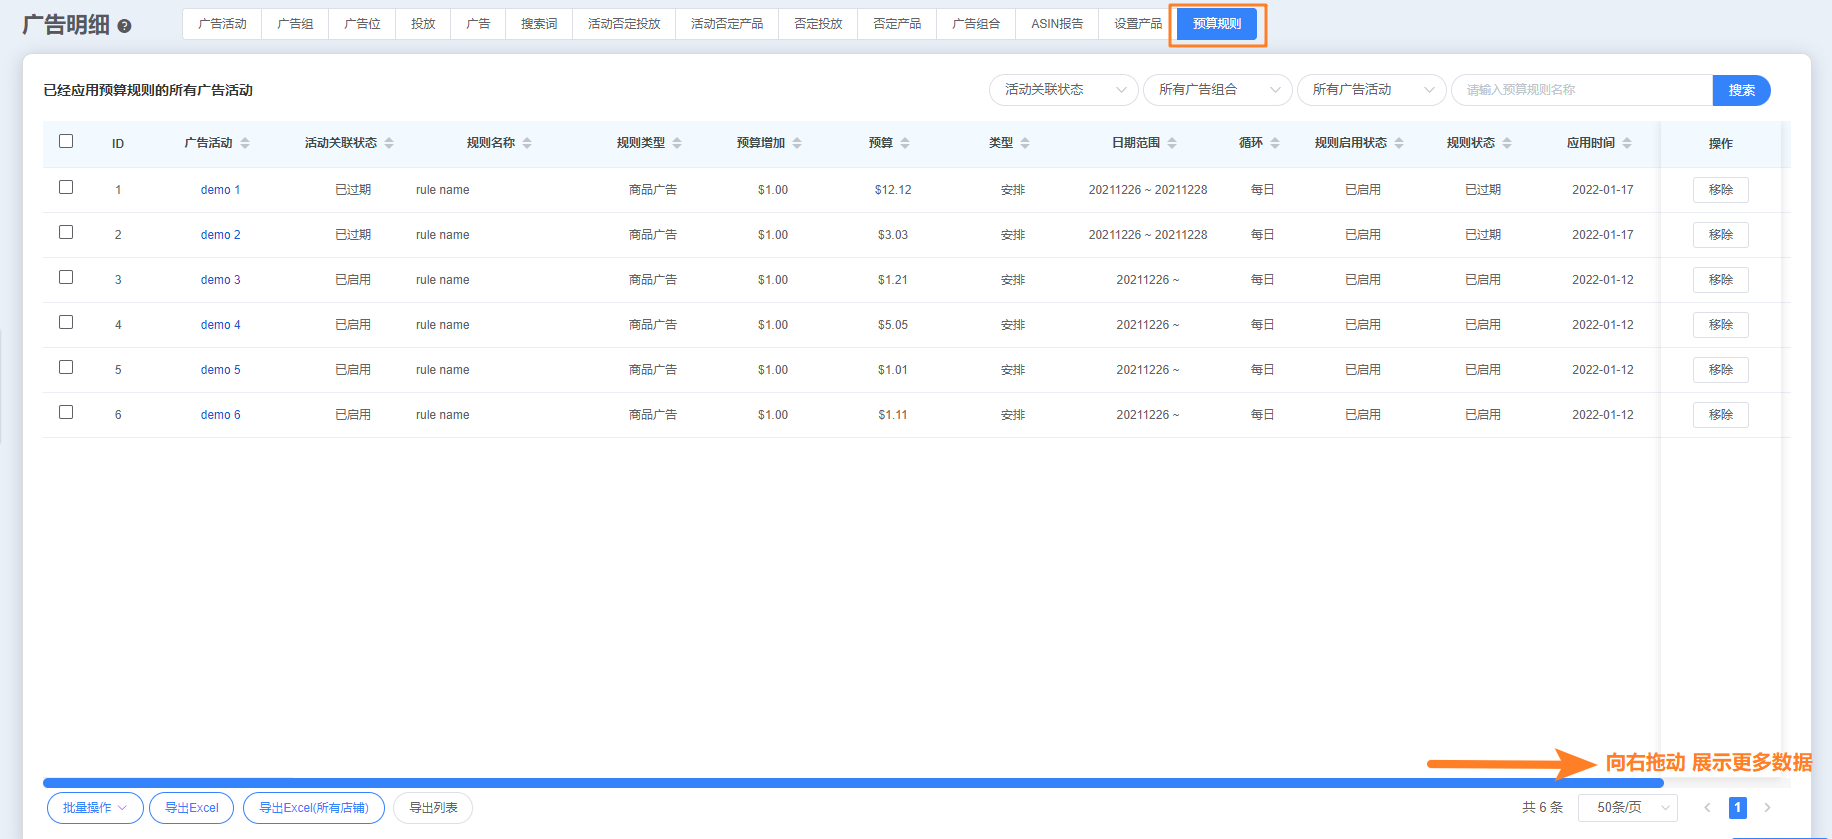The width and height of the screenshot is (1832, 839).
Task: Go to next page arrow in pagination
Action: tap(1767, 807)
